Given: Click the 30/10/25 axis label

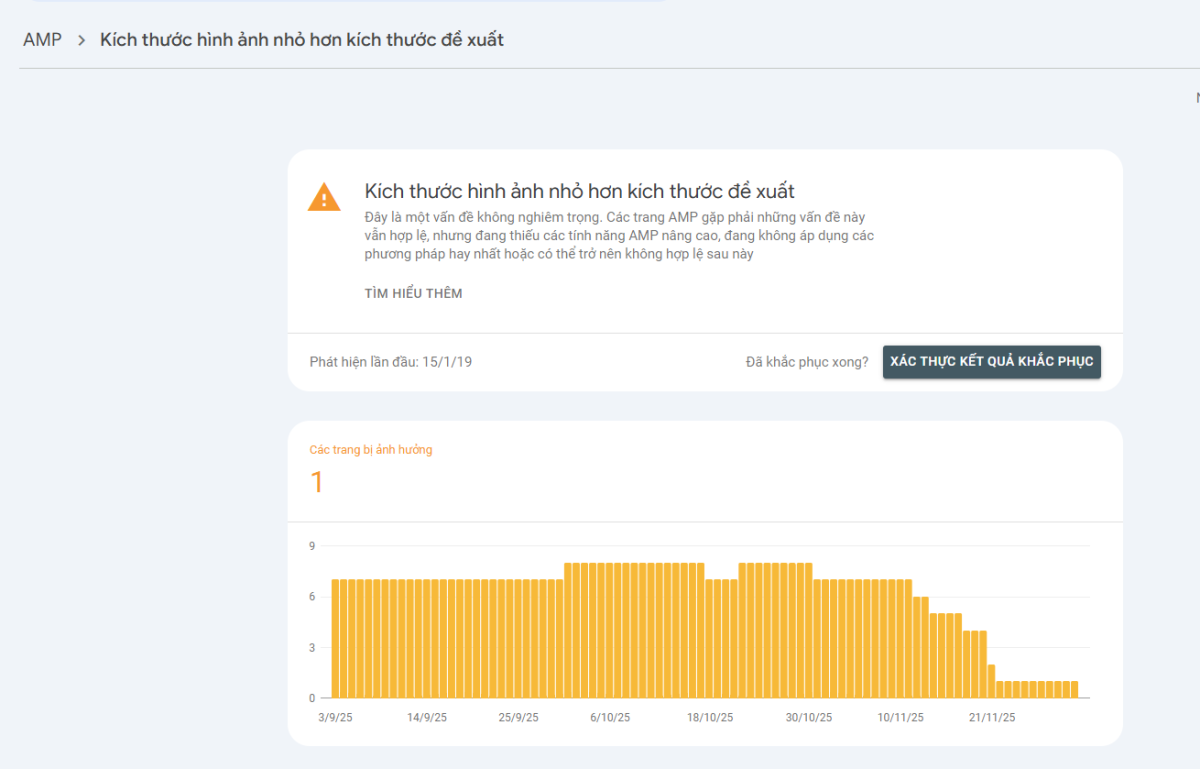Looking at the screenshot, I should (x=812, y=717).
